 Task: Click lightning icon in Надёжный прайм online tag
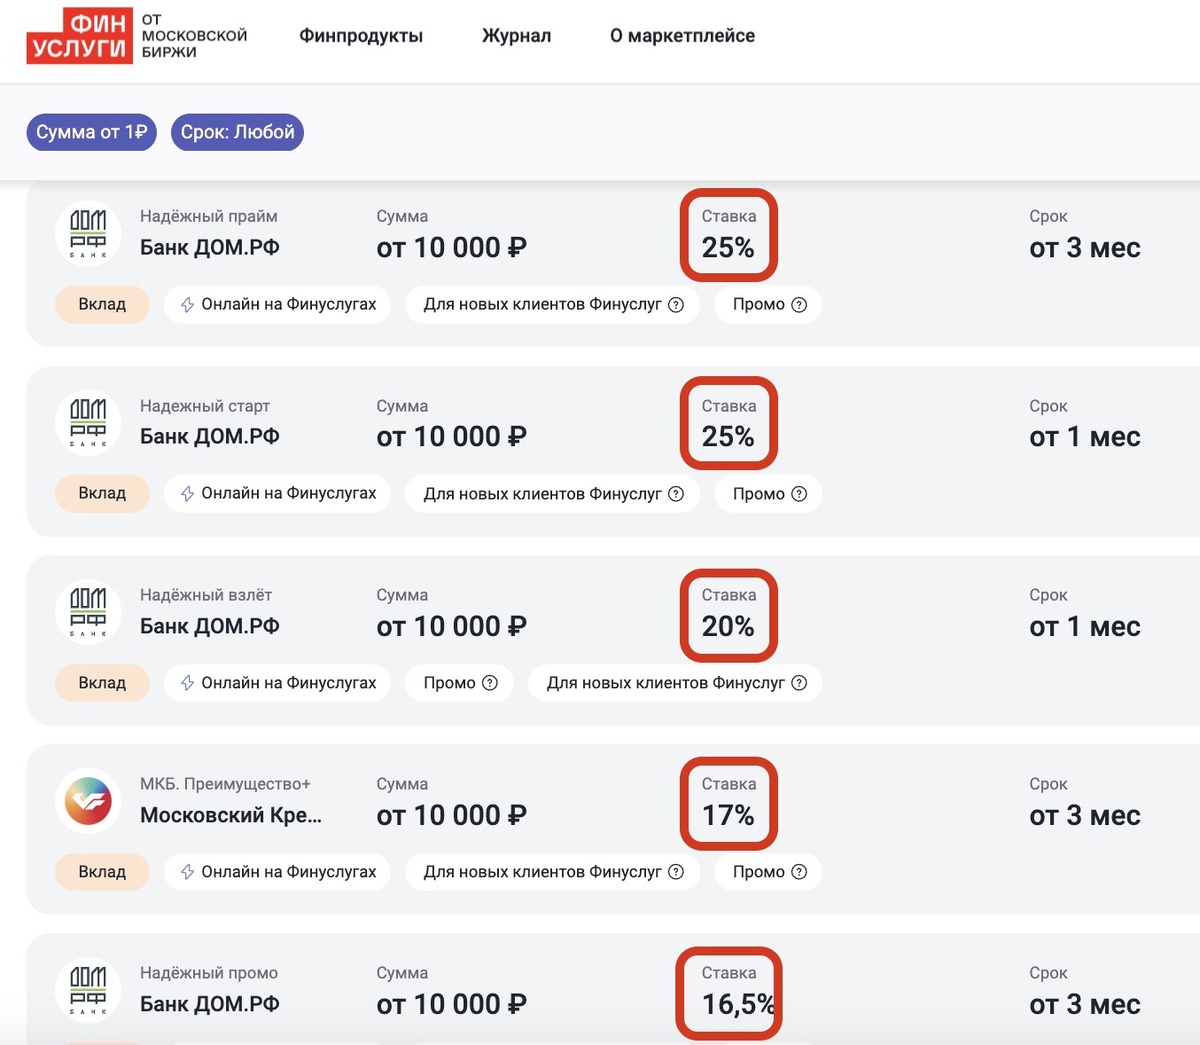click(x=187, y=305)
